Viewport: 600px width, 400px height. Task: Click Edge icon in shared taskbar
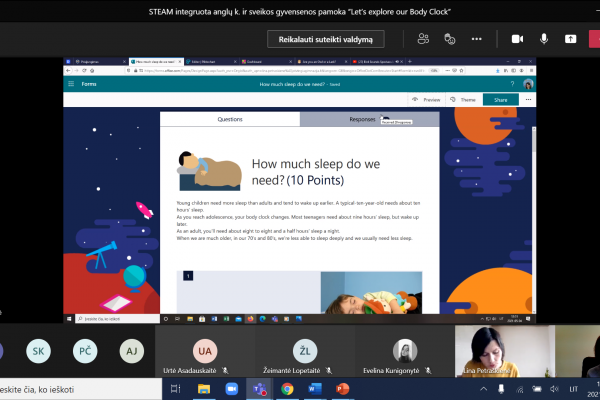[262, 318]
